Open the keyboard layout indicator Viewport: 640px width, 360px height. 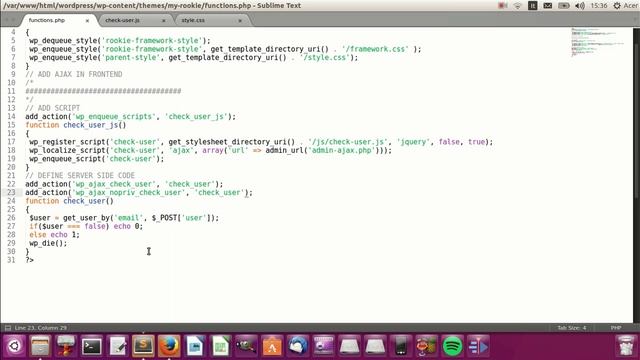click(x=532, y=6)
